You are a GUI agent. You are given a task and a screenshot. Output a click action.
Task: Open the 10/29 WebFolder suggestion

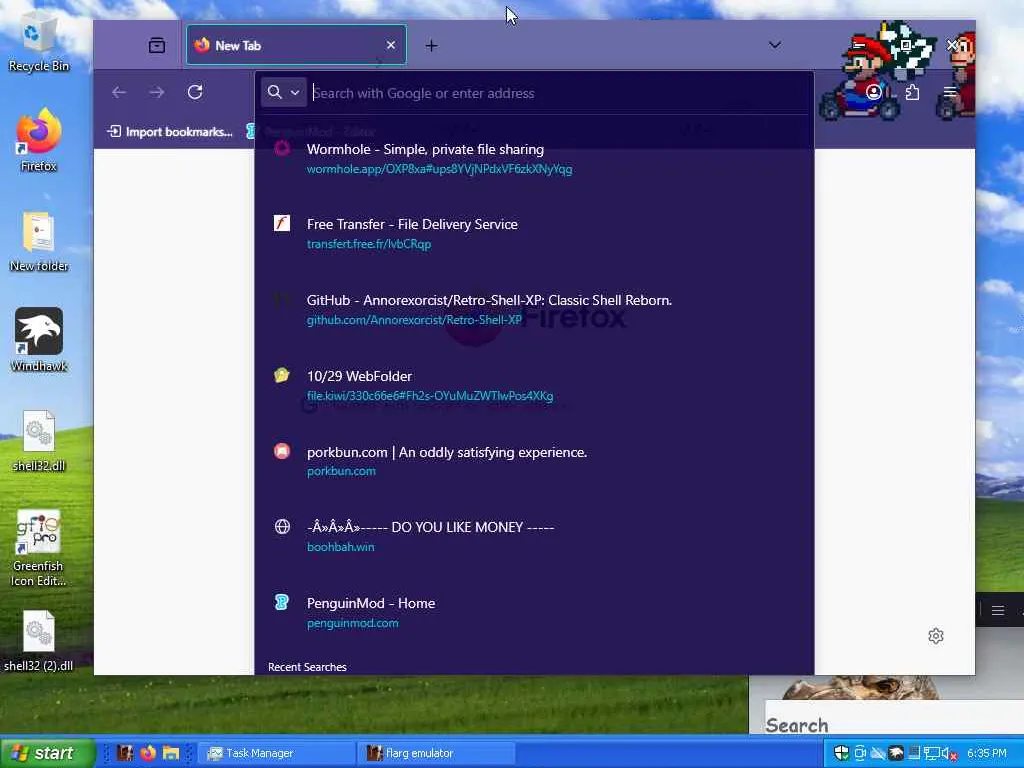tap(359, 376)
